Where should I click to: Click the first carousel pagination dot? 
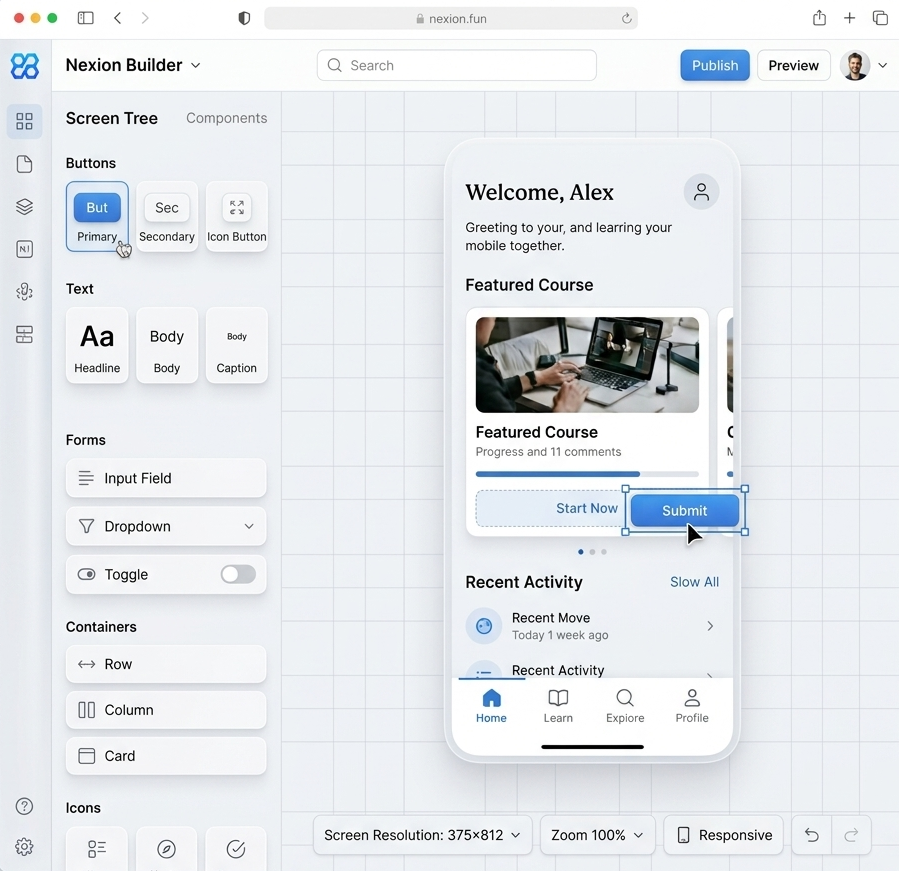coord(581,552)
